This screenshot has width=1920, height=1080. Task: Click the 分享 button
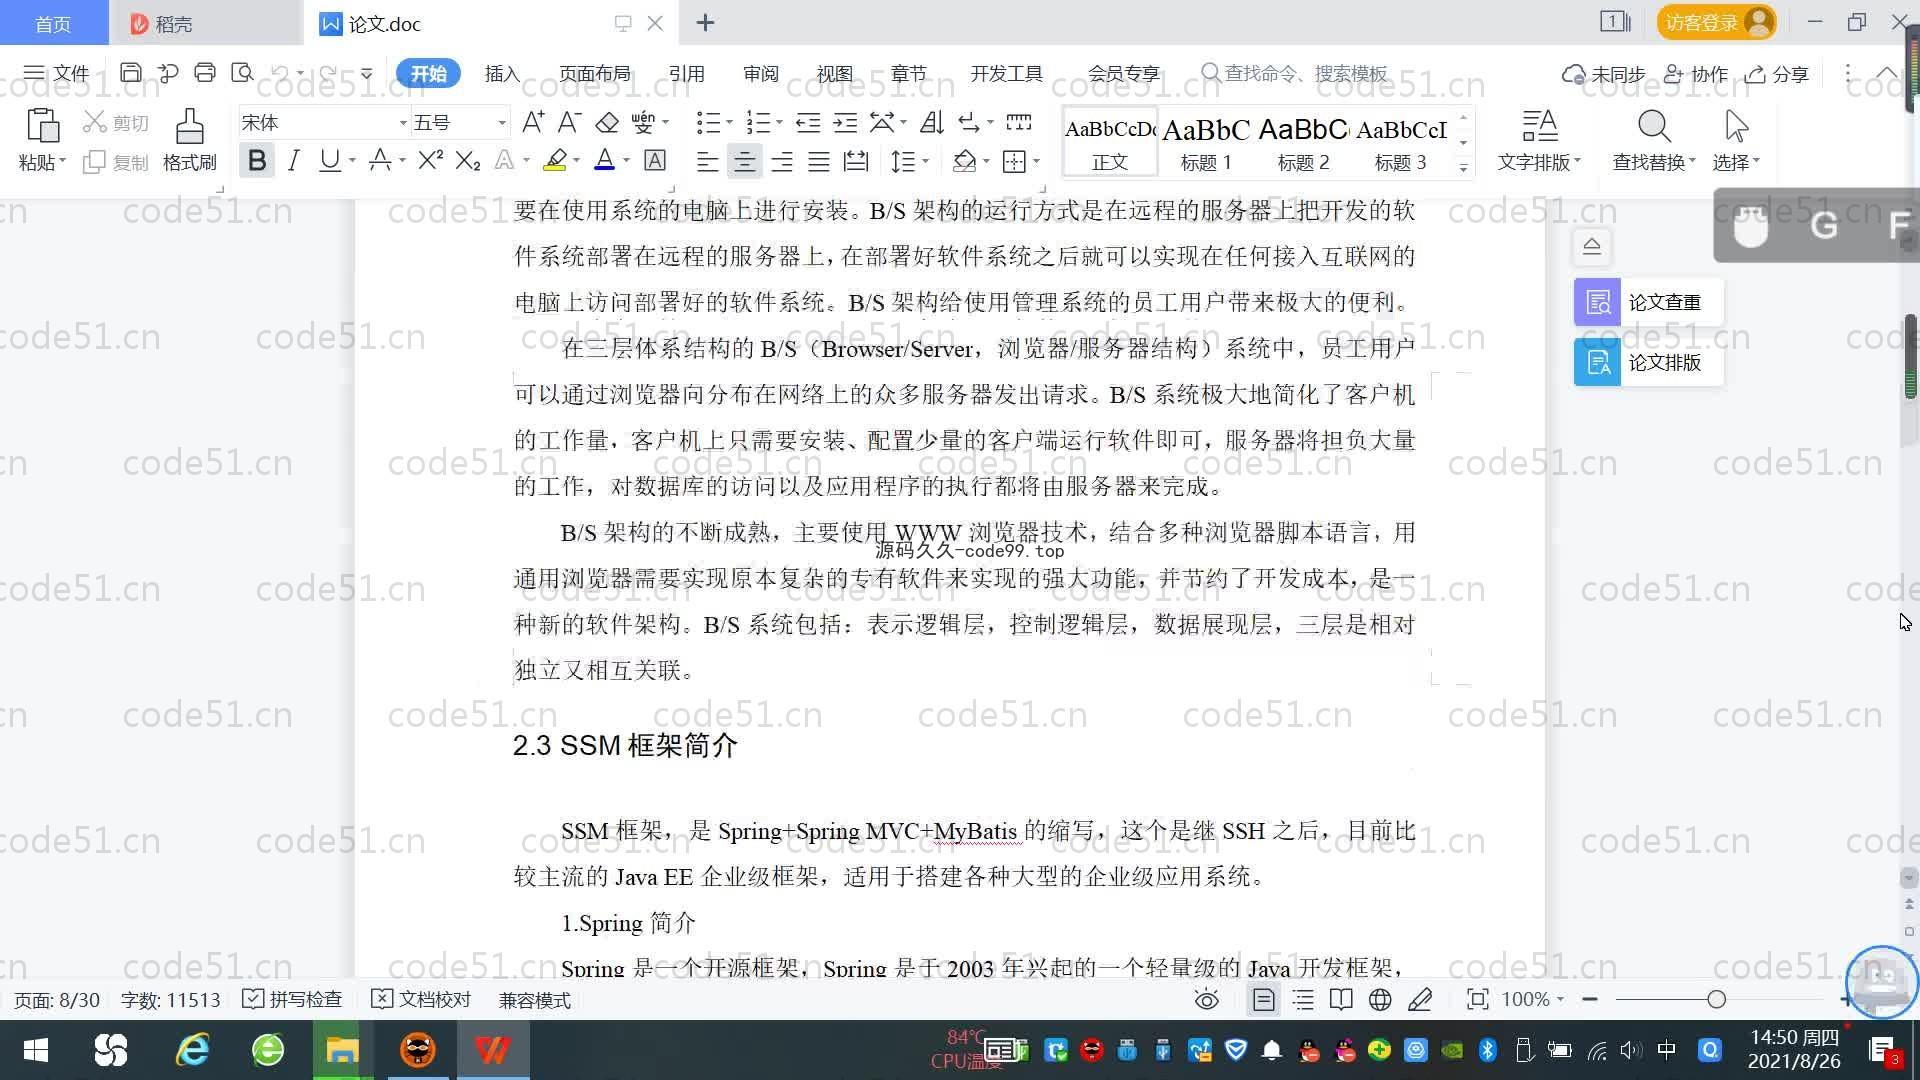click(x=1777, y=73)
